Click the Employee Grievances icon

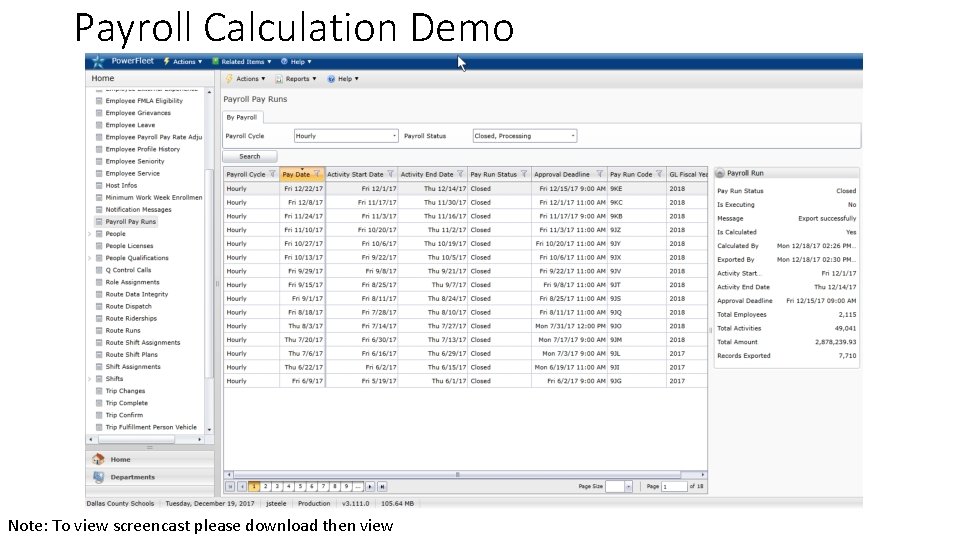99,113
